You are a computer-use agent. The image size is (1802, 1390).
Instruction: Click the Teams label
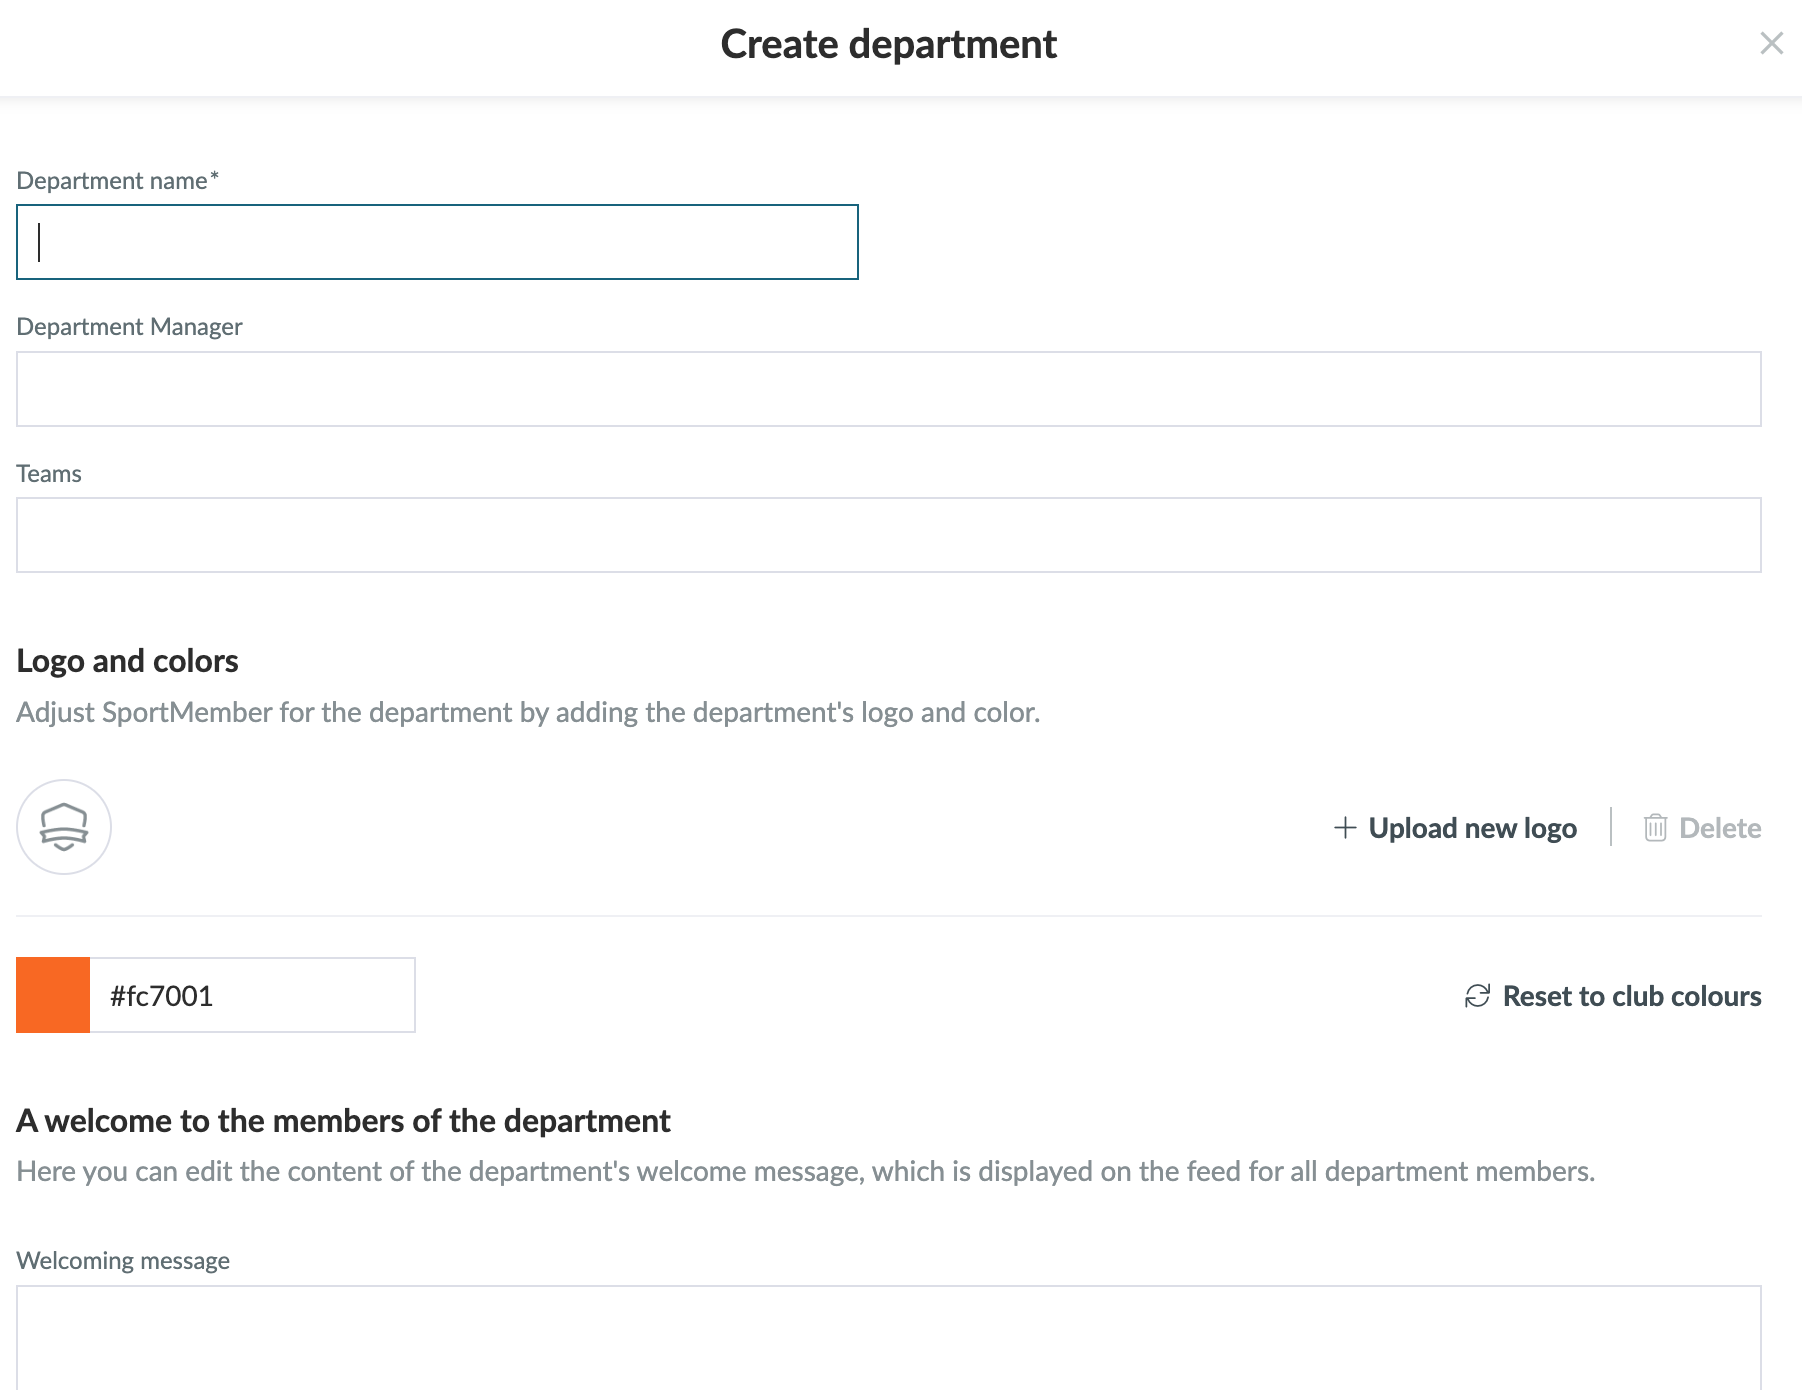49,474
